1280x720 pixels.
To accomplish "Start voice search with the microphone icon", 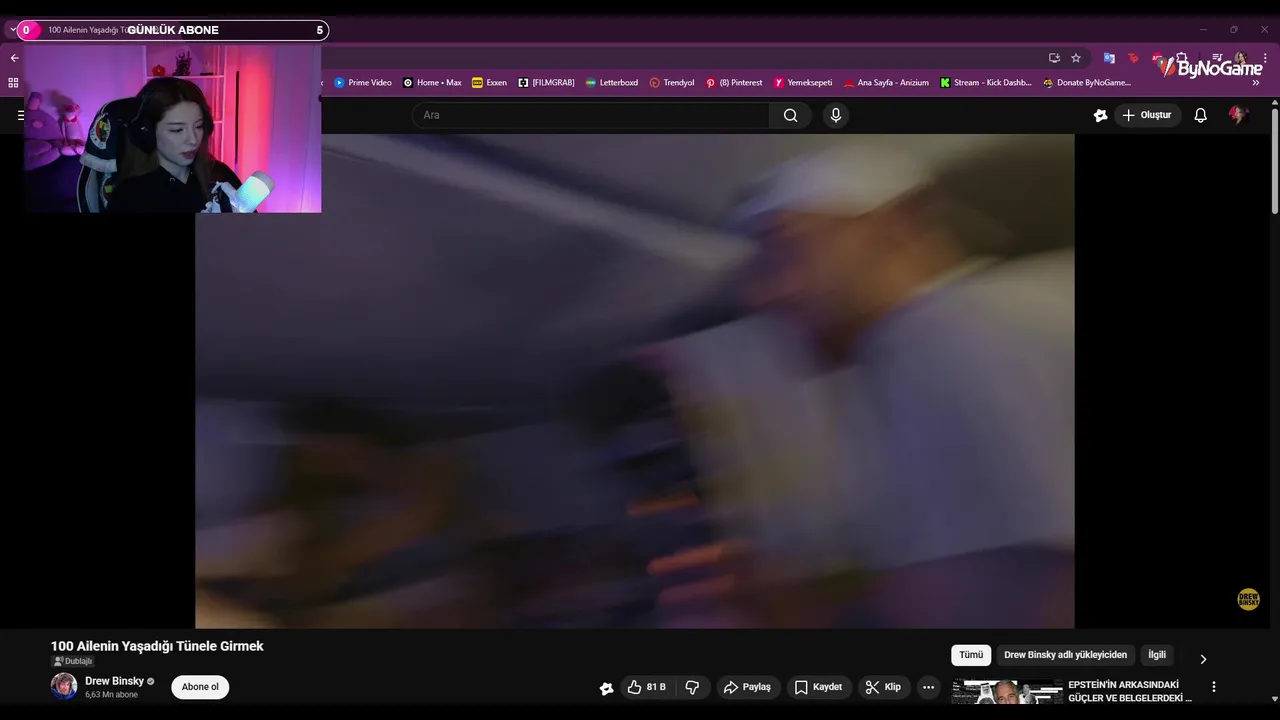I will 836,115.
